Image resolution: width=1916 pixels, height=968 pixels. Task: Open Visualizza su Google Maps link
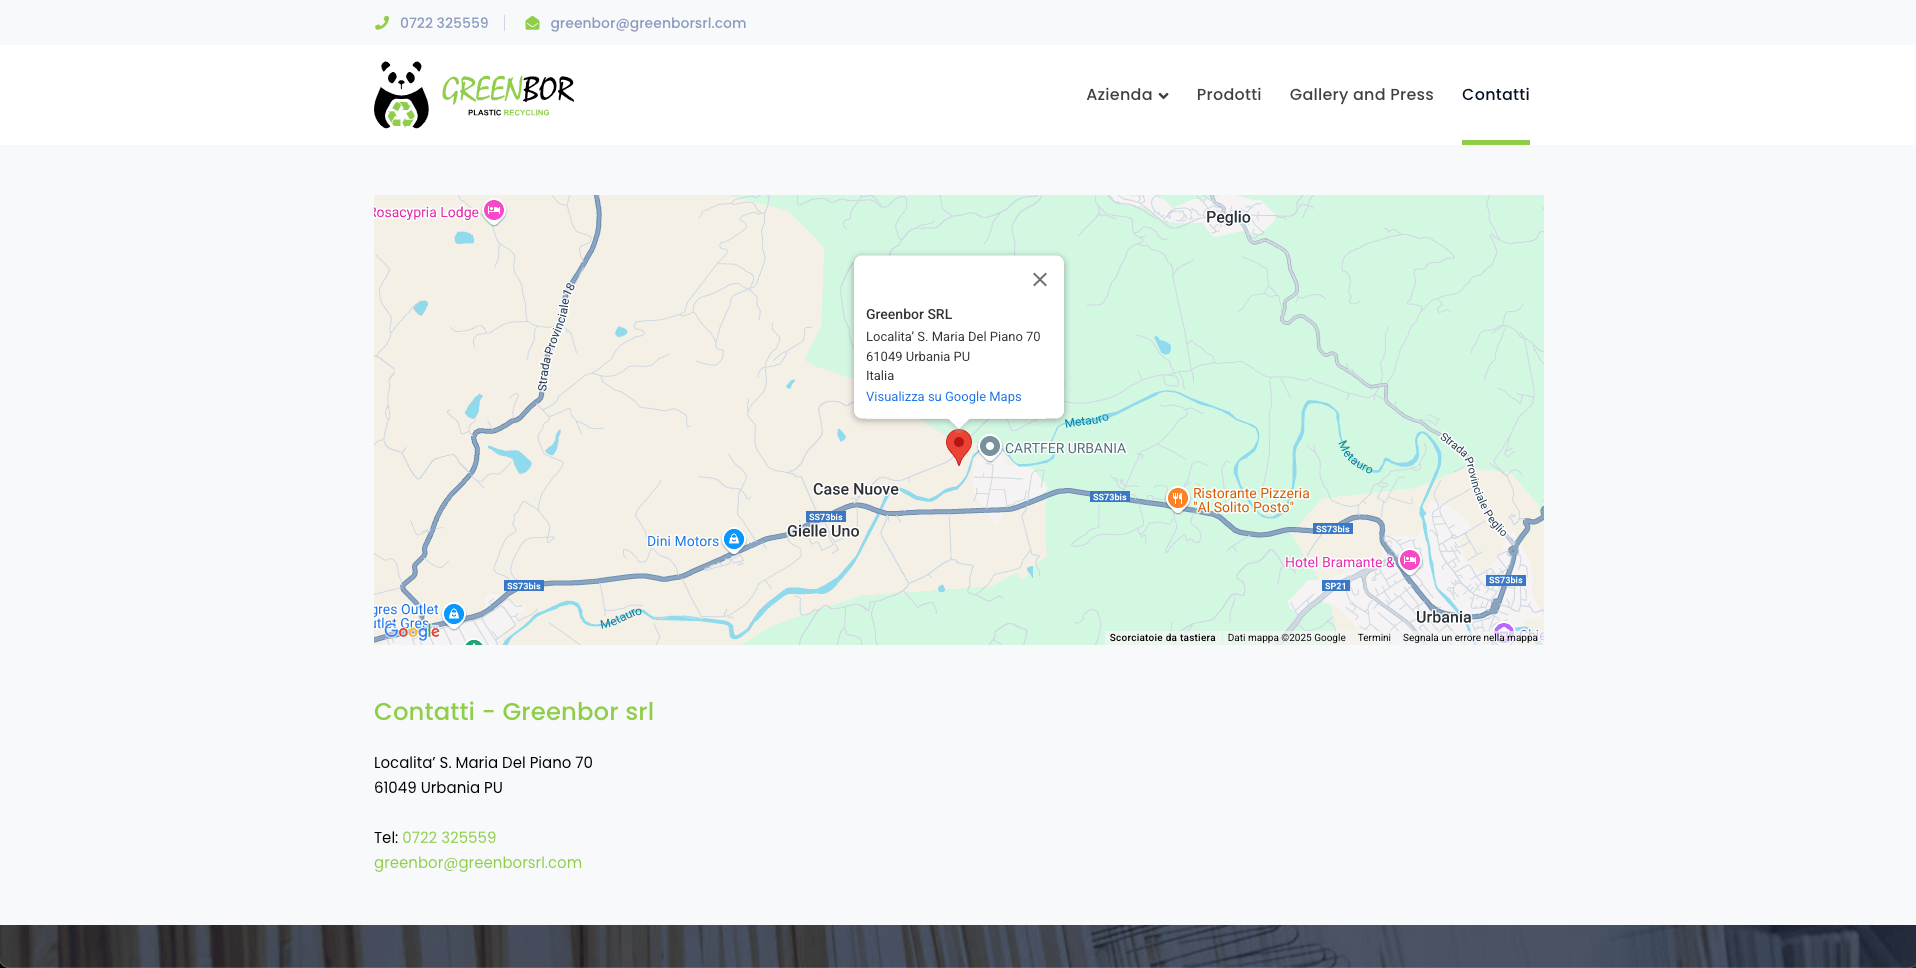click(943, 397)
